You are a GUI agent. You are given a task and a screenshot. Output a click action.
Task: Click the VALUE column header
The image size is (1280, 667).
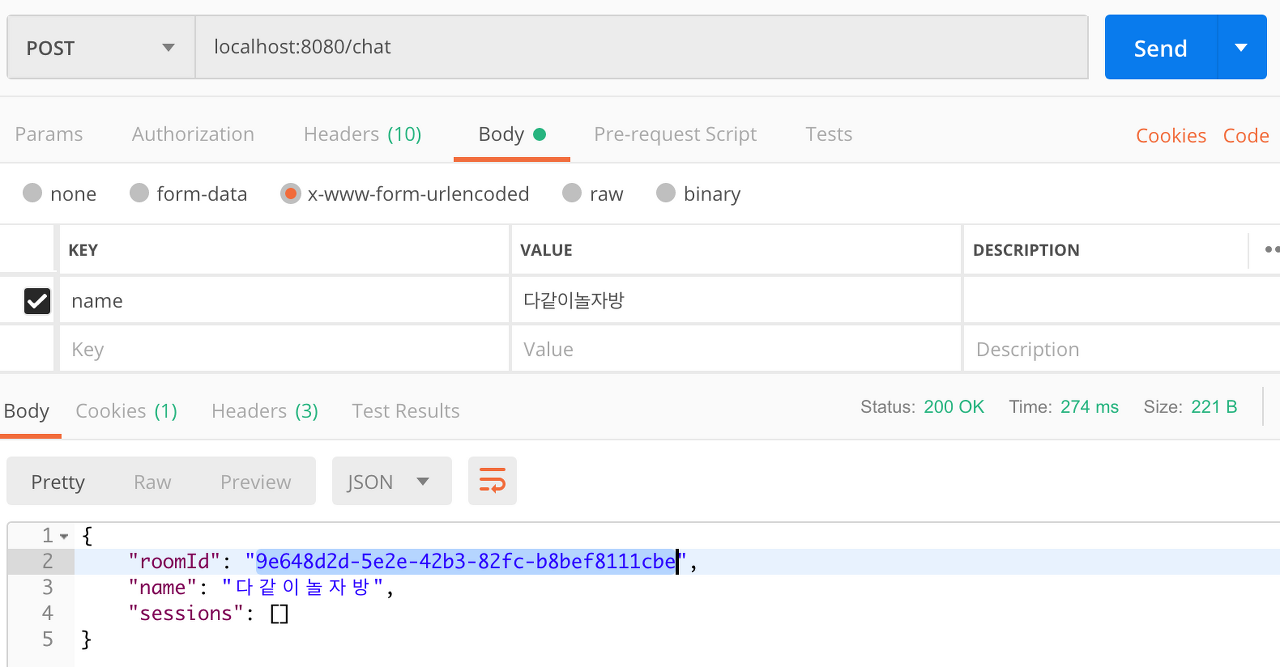tap(546, 250)
